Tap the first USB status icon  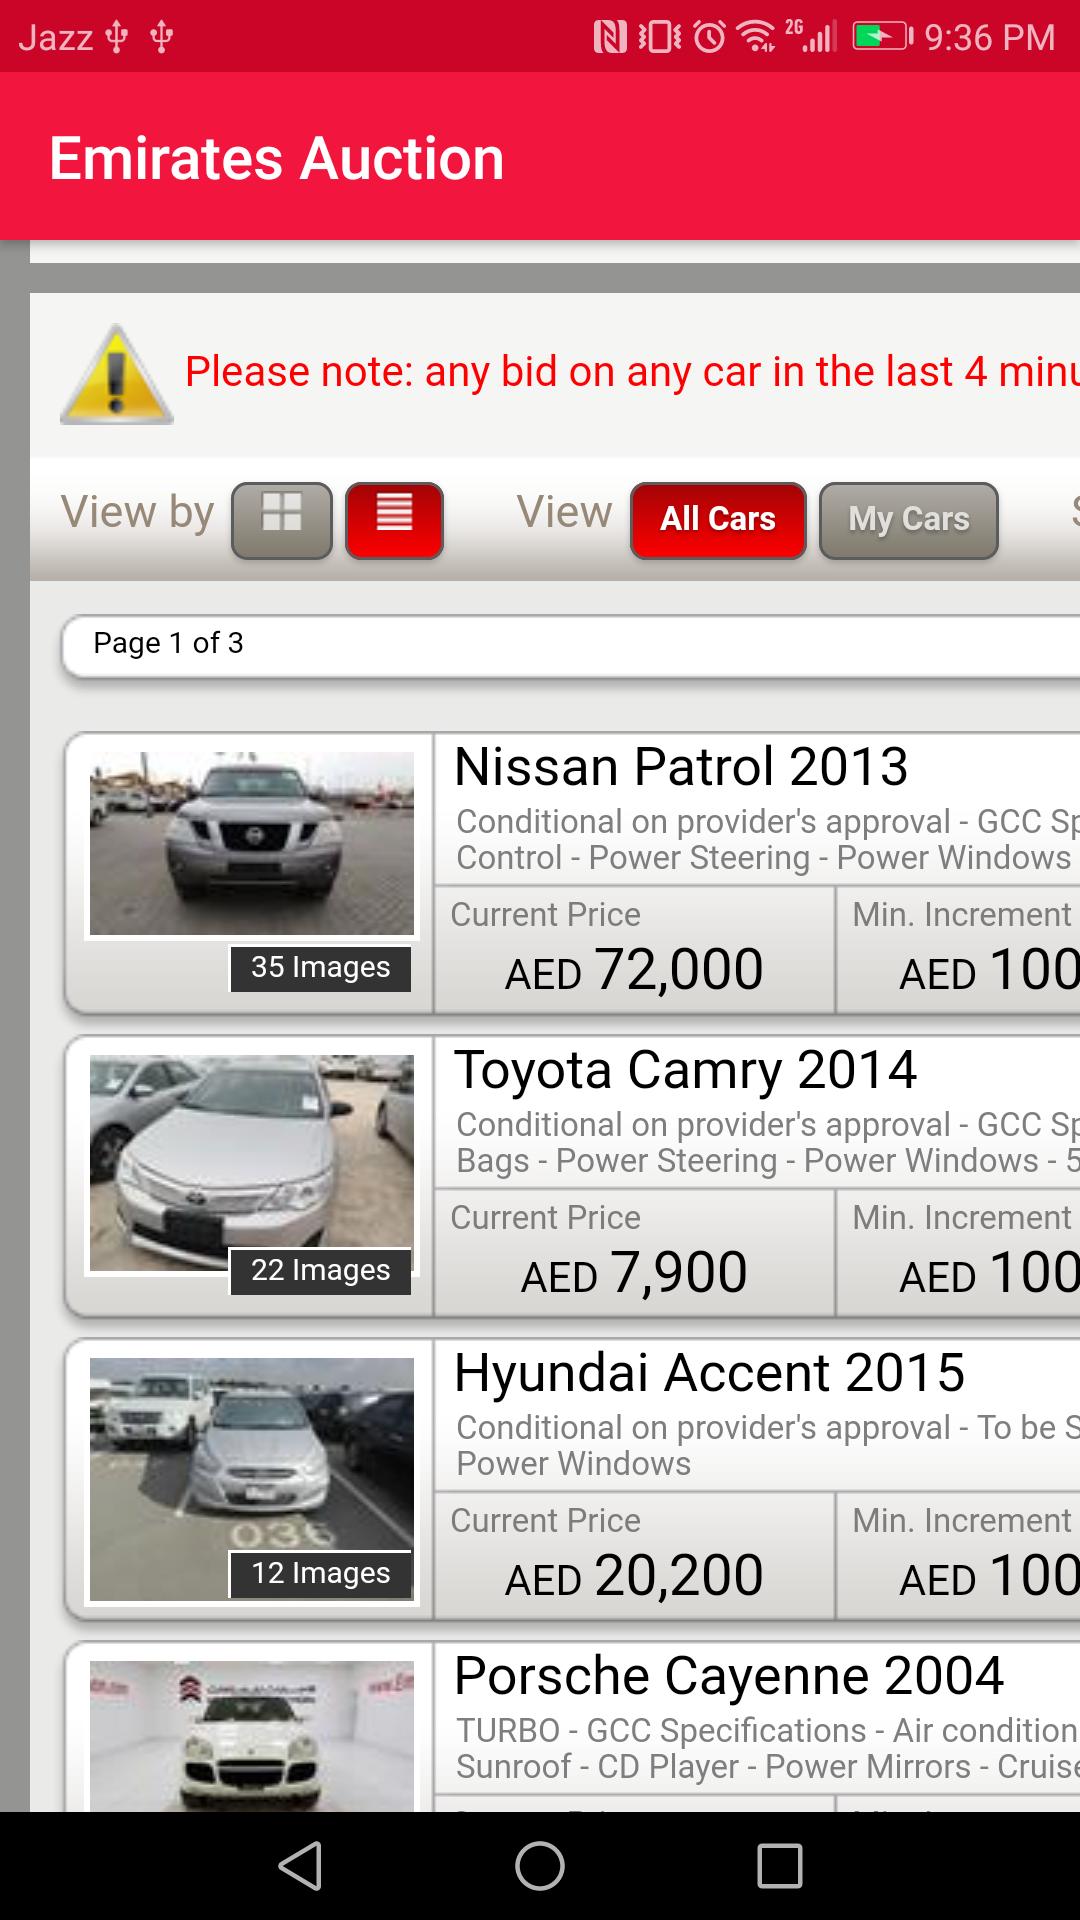(x=117, y=37)
